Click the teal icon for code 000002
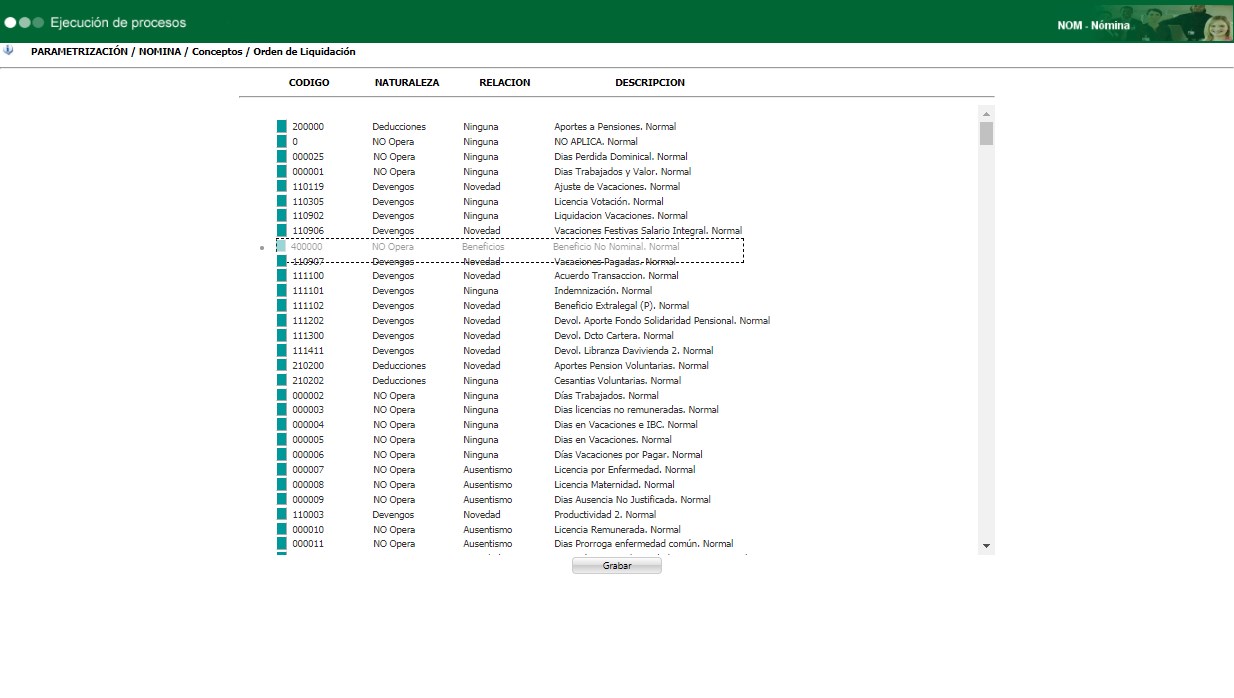Image resolution: width=1234 pixels, height=698 pixels. click(x=282, y=396)
